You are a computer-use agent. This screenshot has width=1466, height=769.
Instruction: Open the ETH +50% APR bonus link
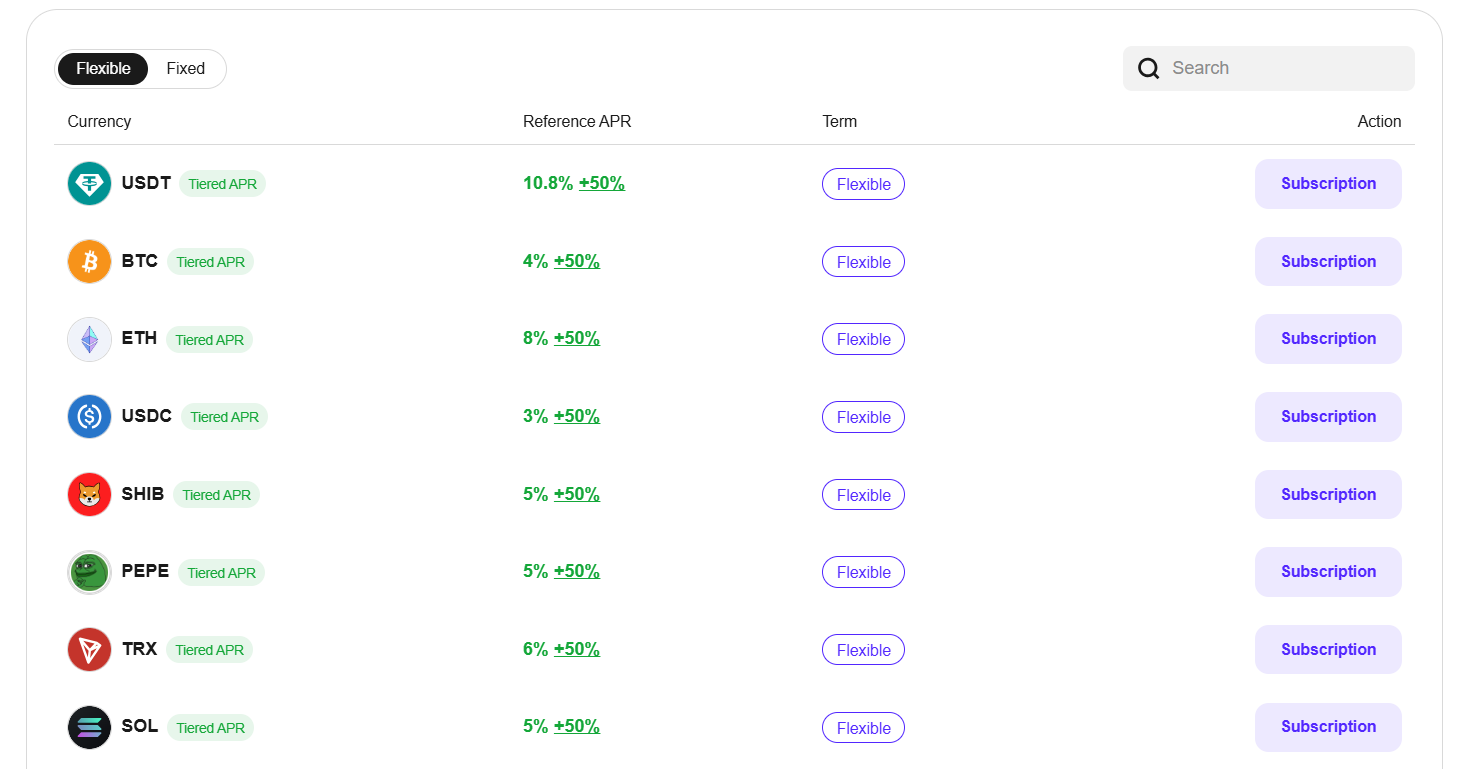click(x=576, y=339)
